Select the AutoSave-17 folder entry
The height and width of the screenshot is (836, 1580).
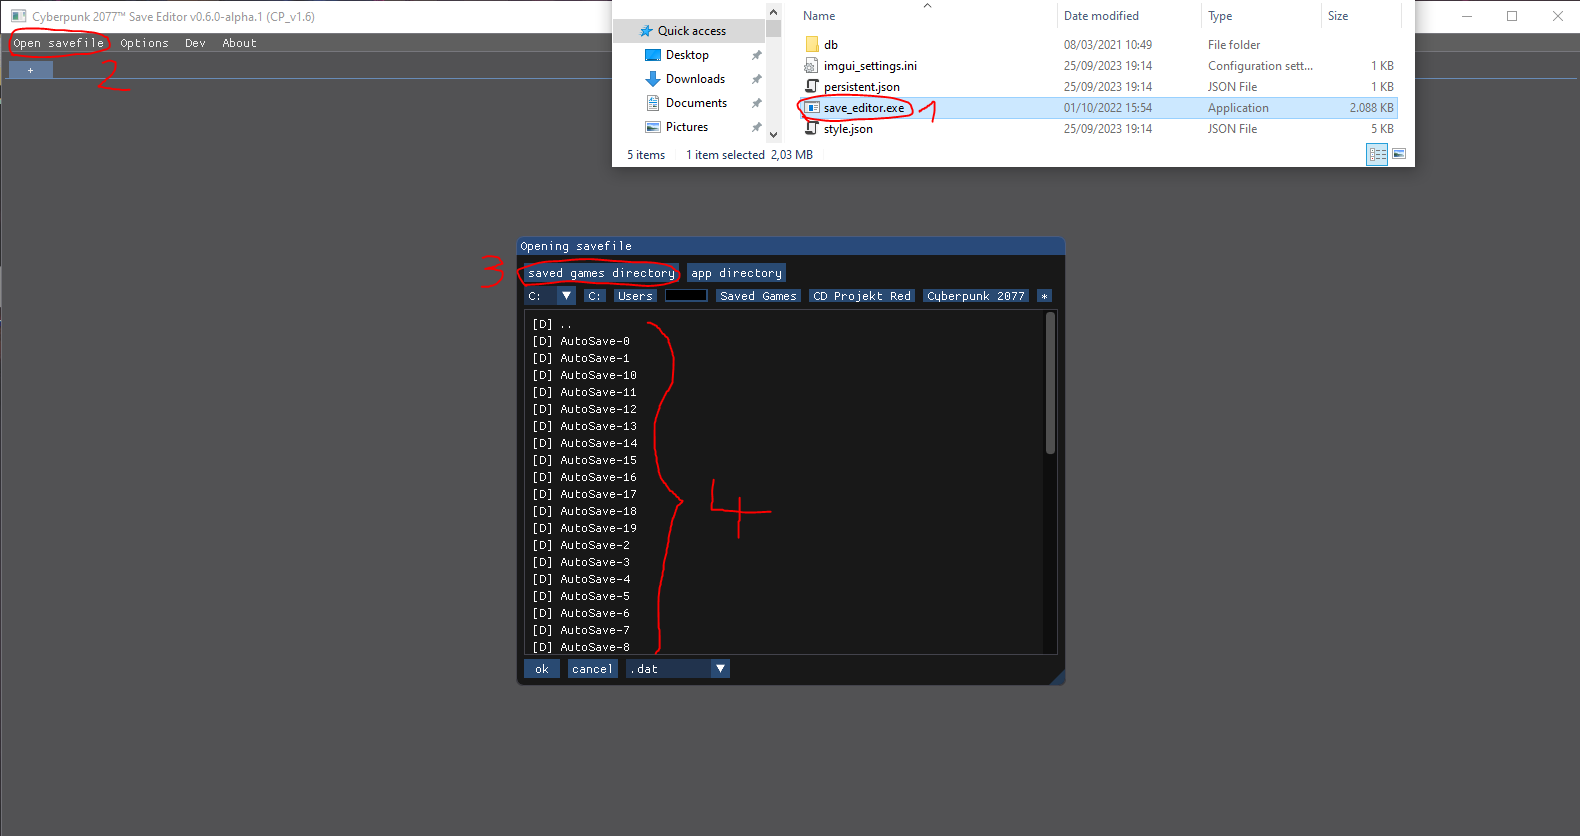pyautogui.click(x=785, y=494)
